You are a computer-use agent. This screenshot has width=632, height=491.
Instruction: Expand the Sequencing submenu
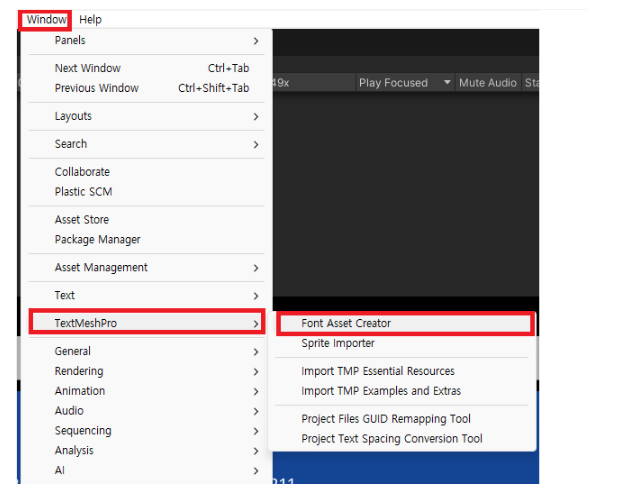click(x=147, y=431)
